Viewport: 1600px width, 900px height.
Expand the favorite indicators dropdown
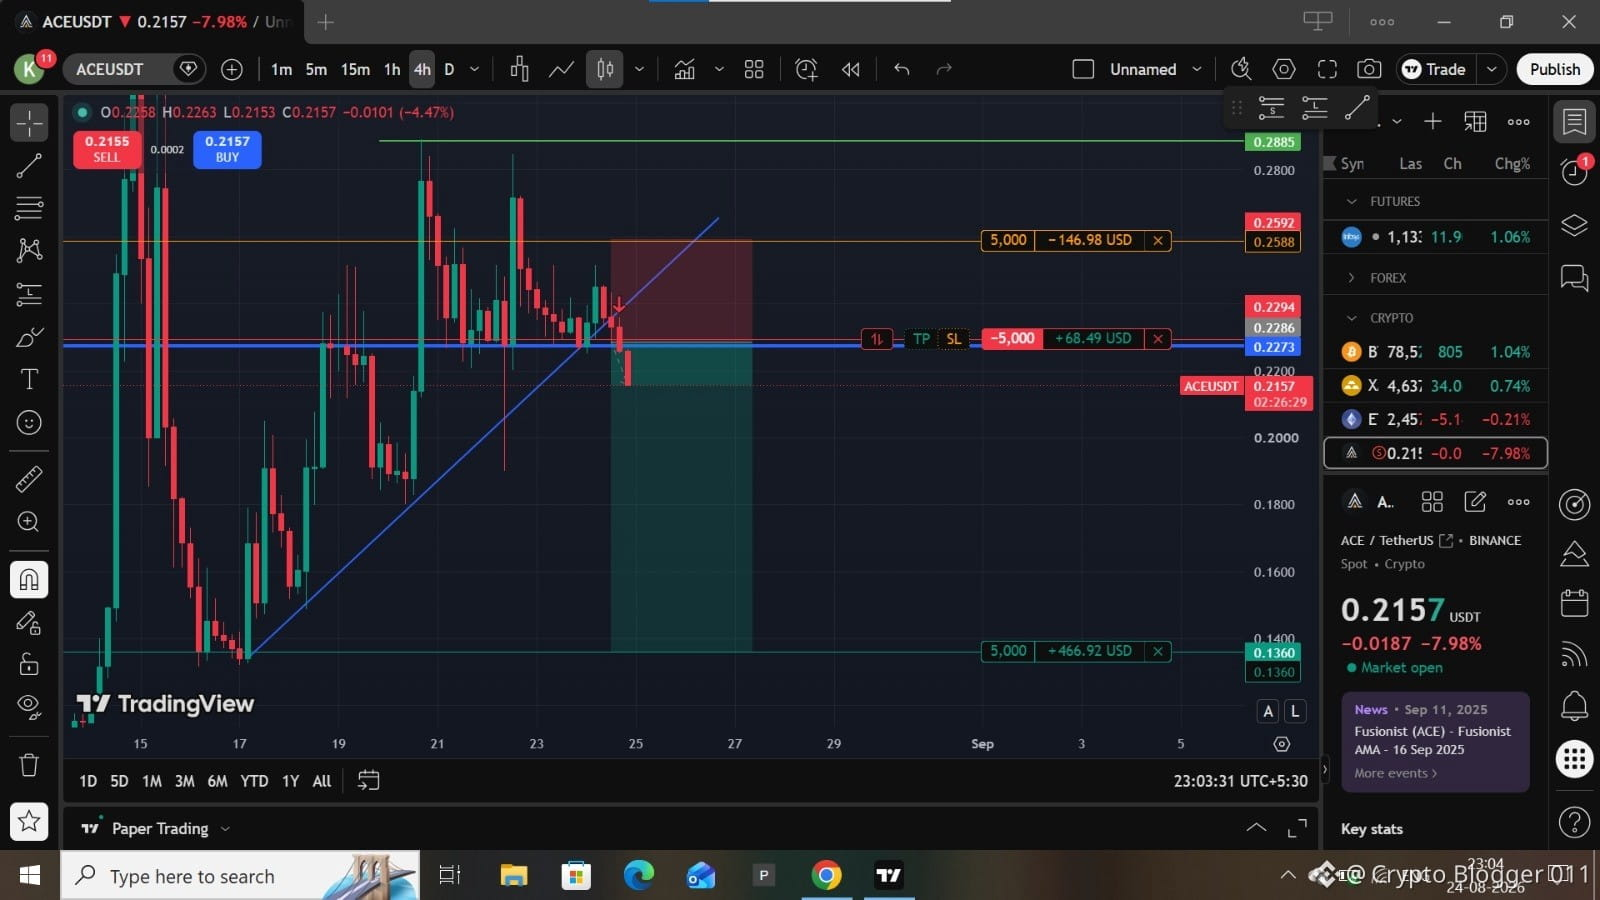pos(718,69)
